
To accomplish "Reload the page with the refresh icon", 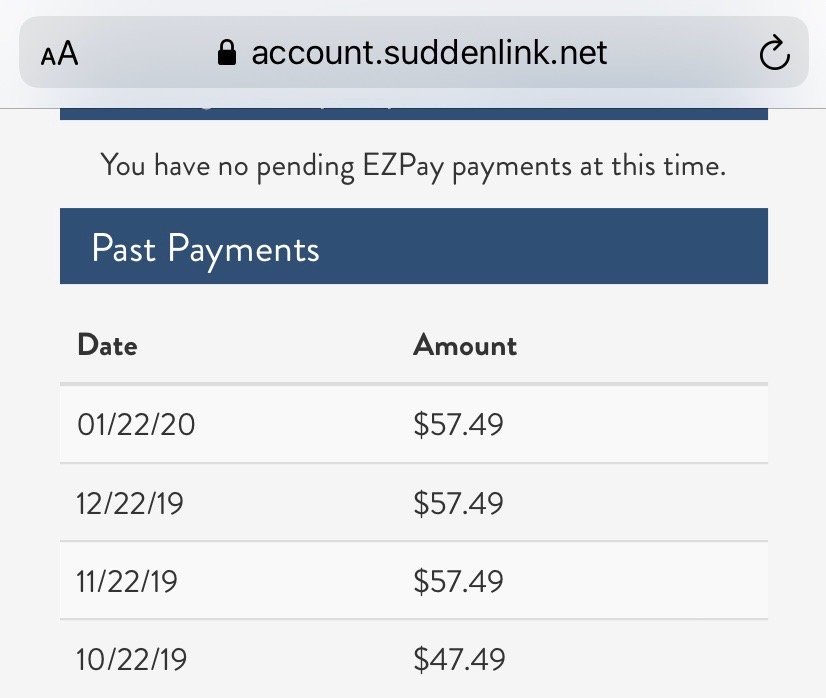I will click(x=774, y=54).
